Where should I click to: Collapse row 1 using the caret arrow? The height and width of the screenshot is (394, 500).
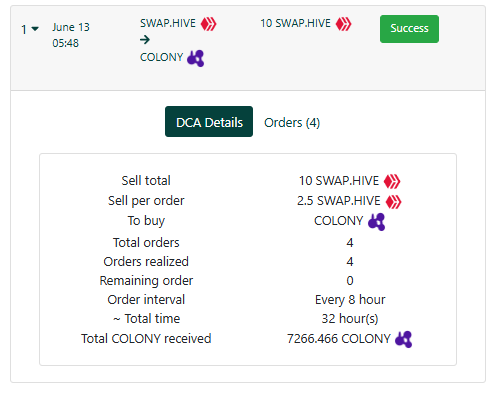coord(35,29)
